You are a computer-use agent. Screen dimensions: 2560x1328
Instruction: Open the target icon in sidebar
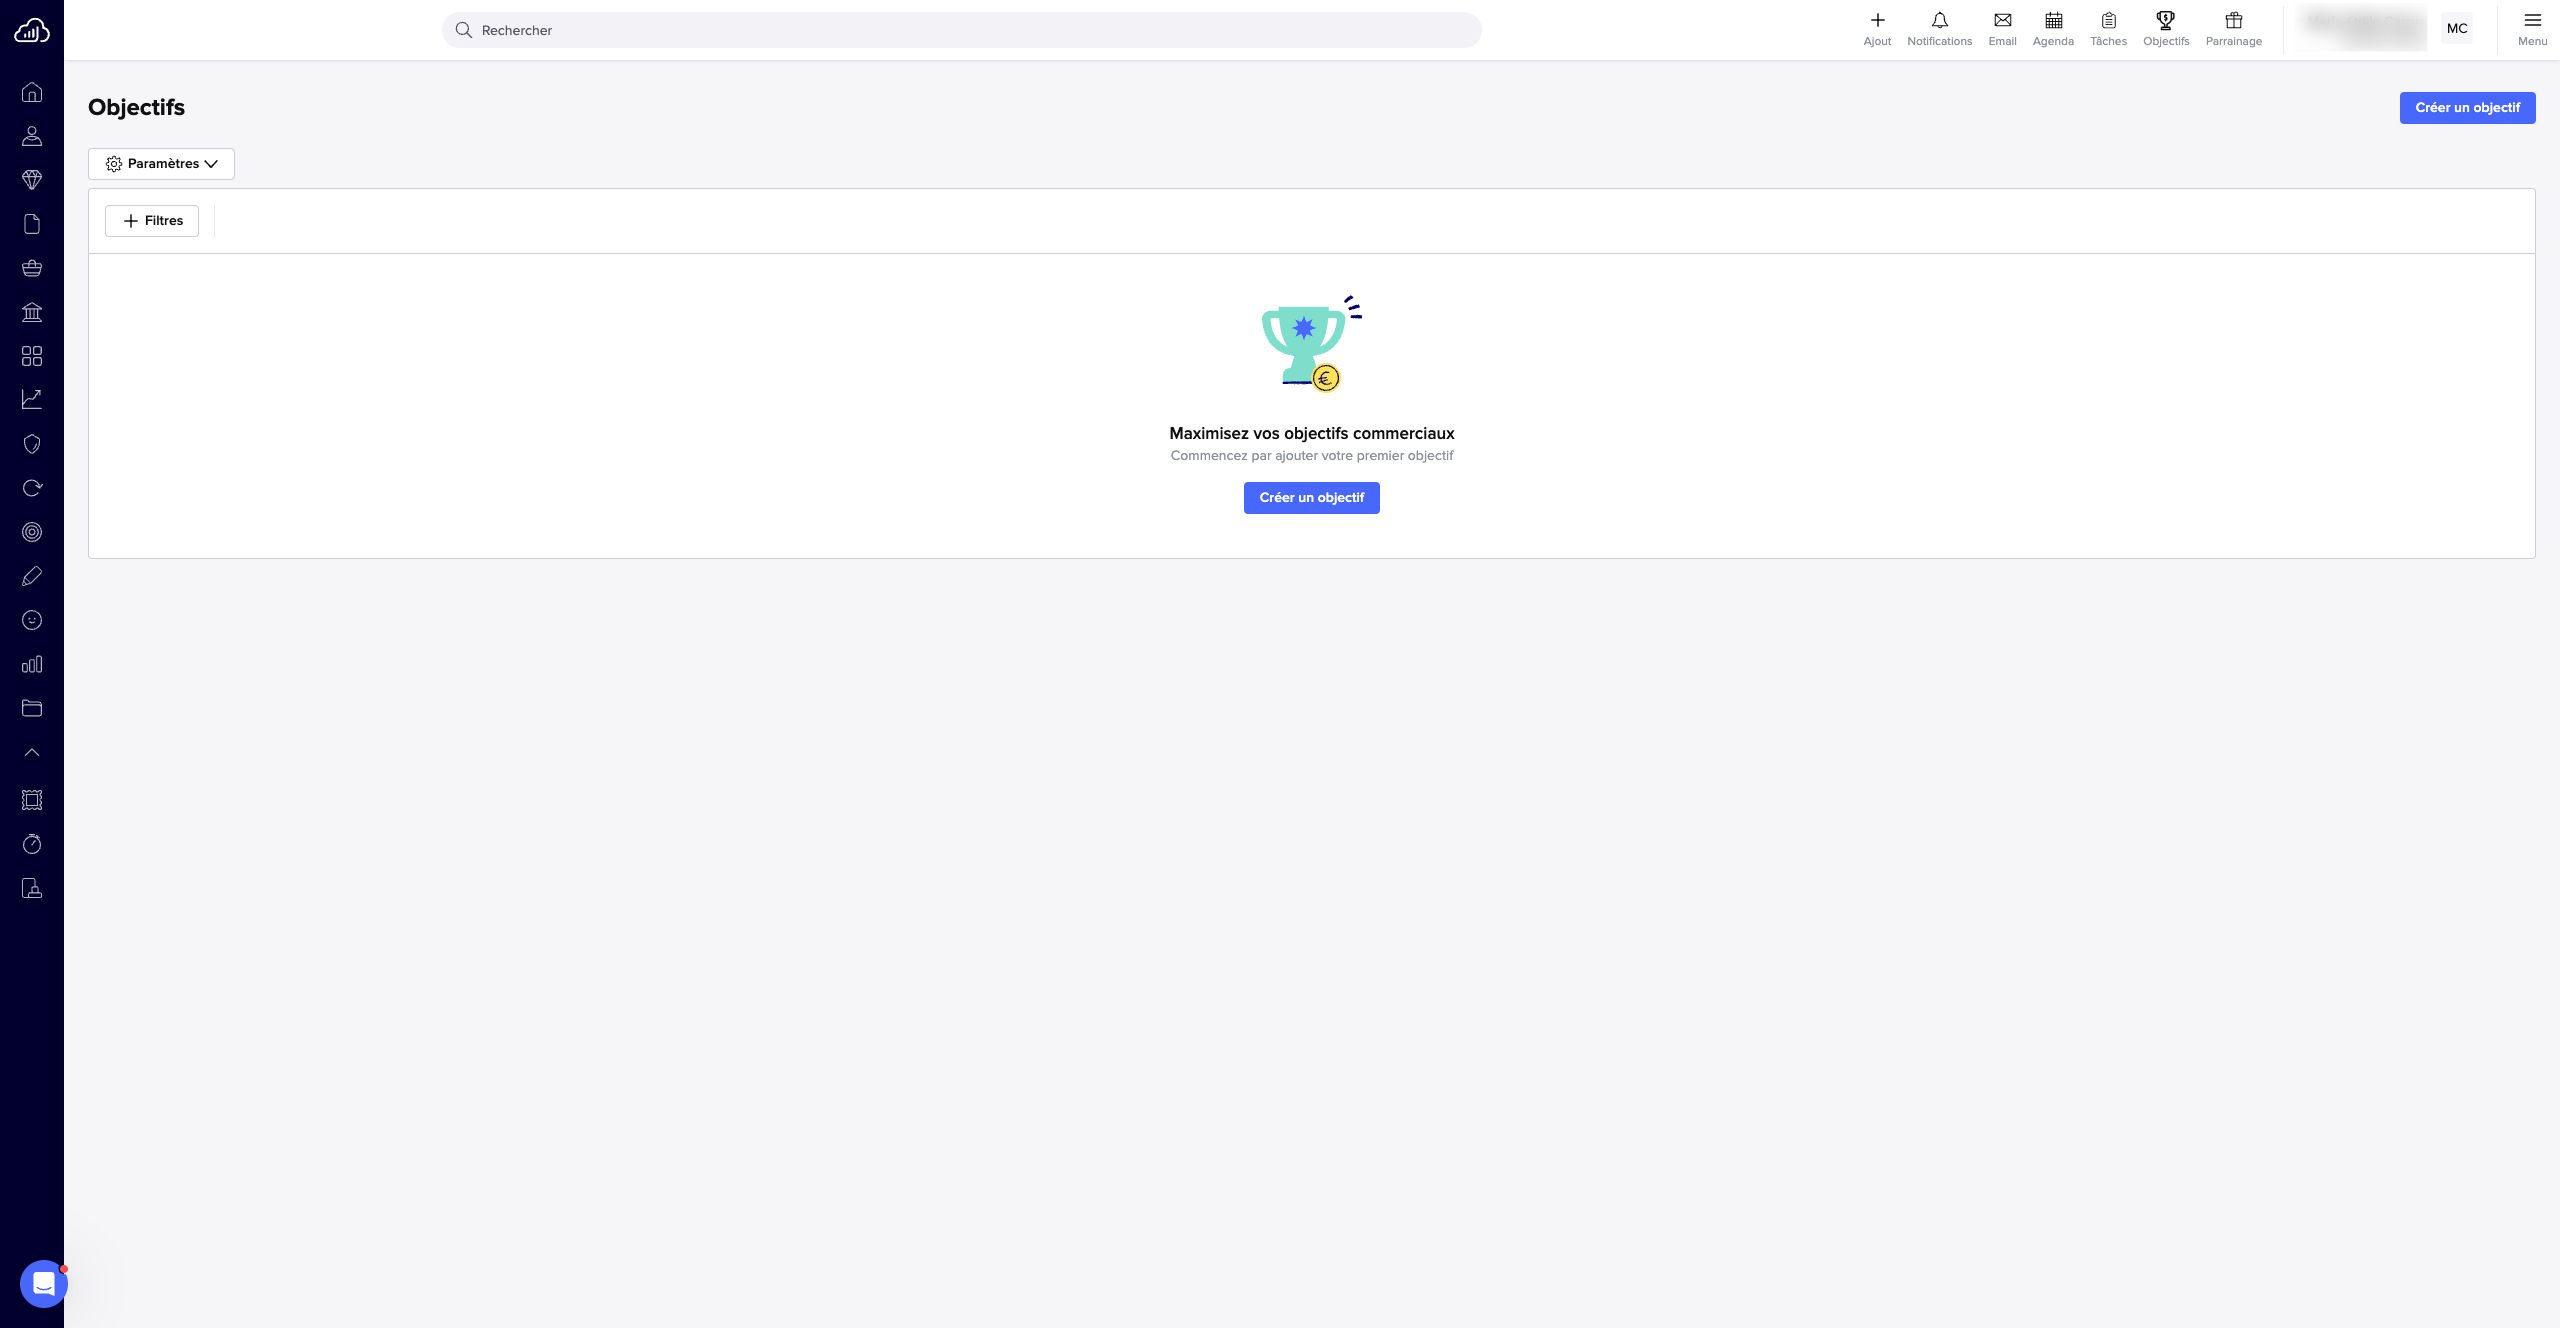coord(32,532)
